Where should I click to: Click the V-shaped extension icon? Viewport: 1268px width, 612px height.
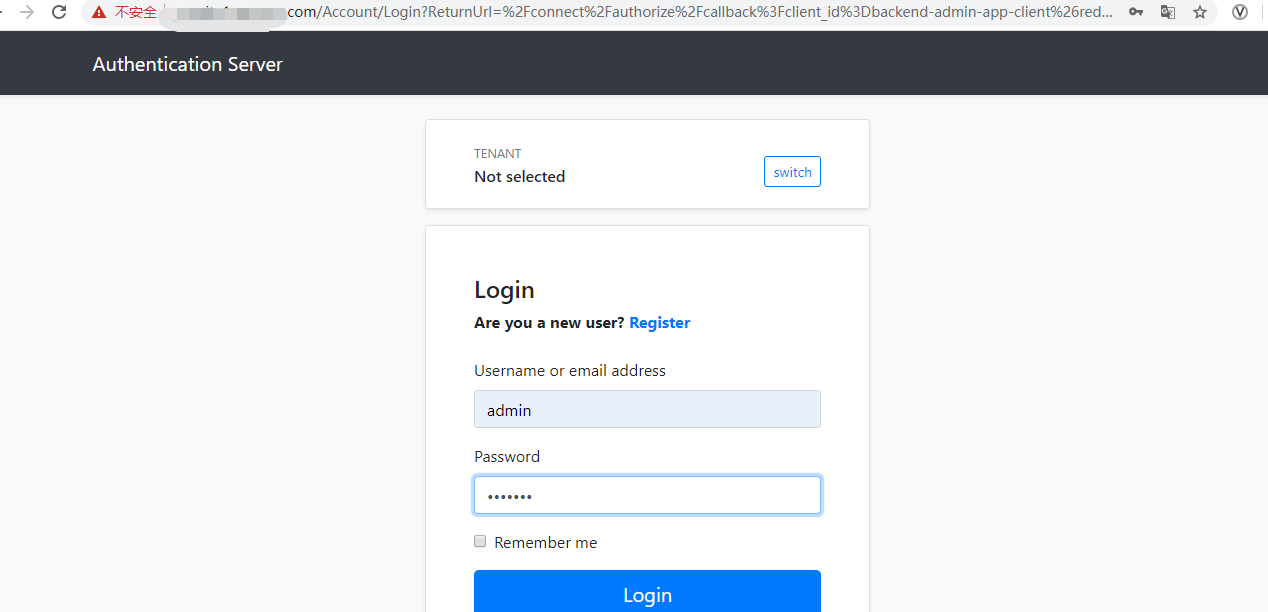[x=1240, y=13]
